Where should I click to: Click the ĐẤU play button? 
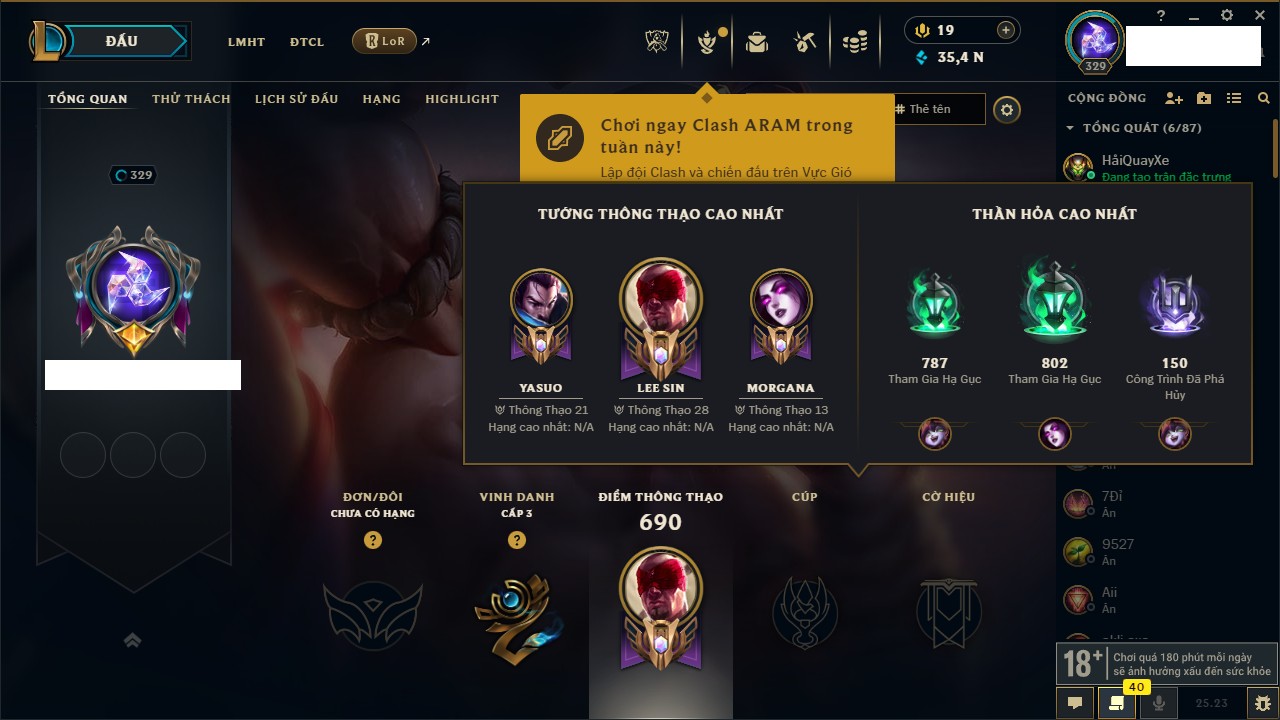122,41
